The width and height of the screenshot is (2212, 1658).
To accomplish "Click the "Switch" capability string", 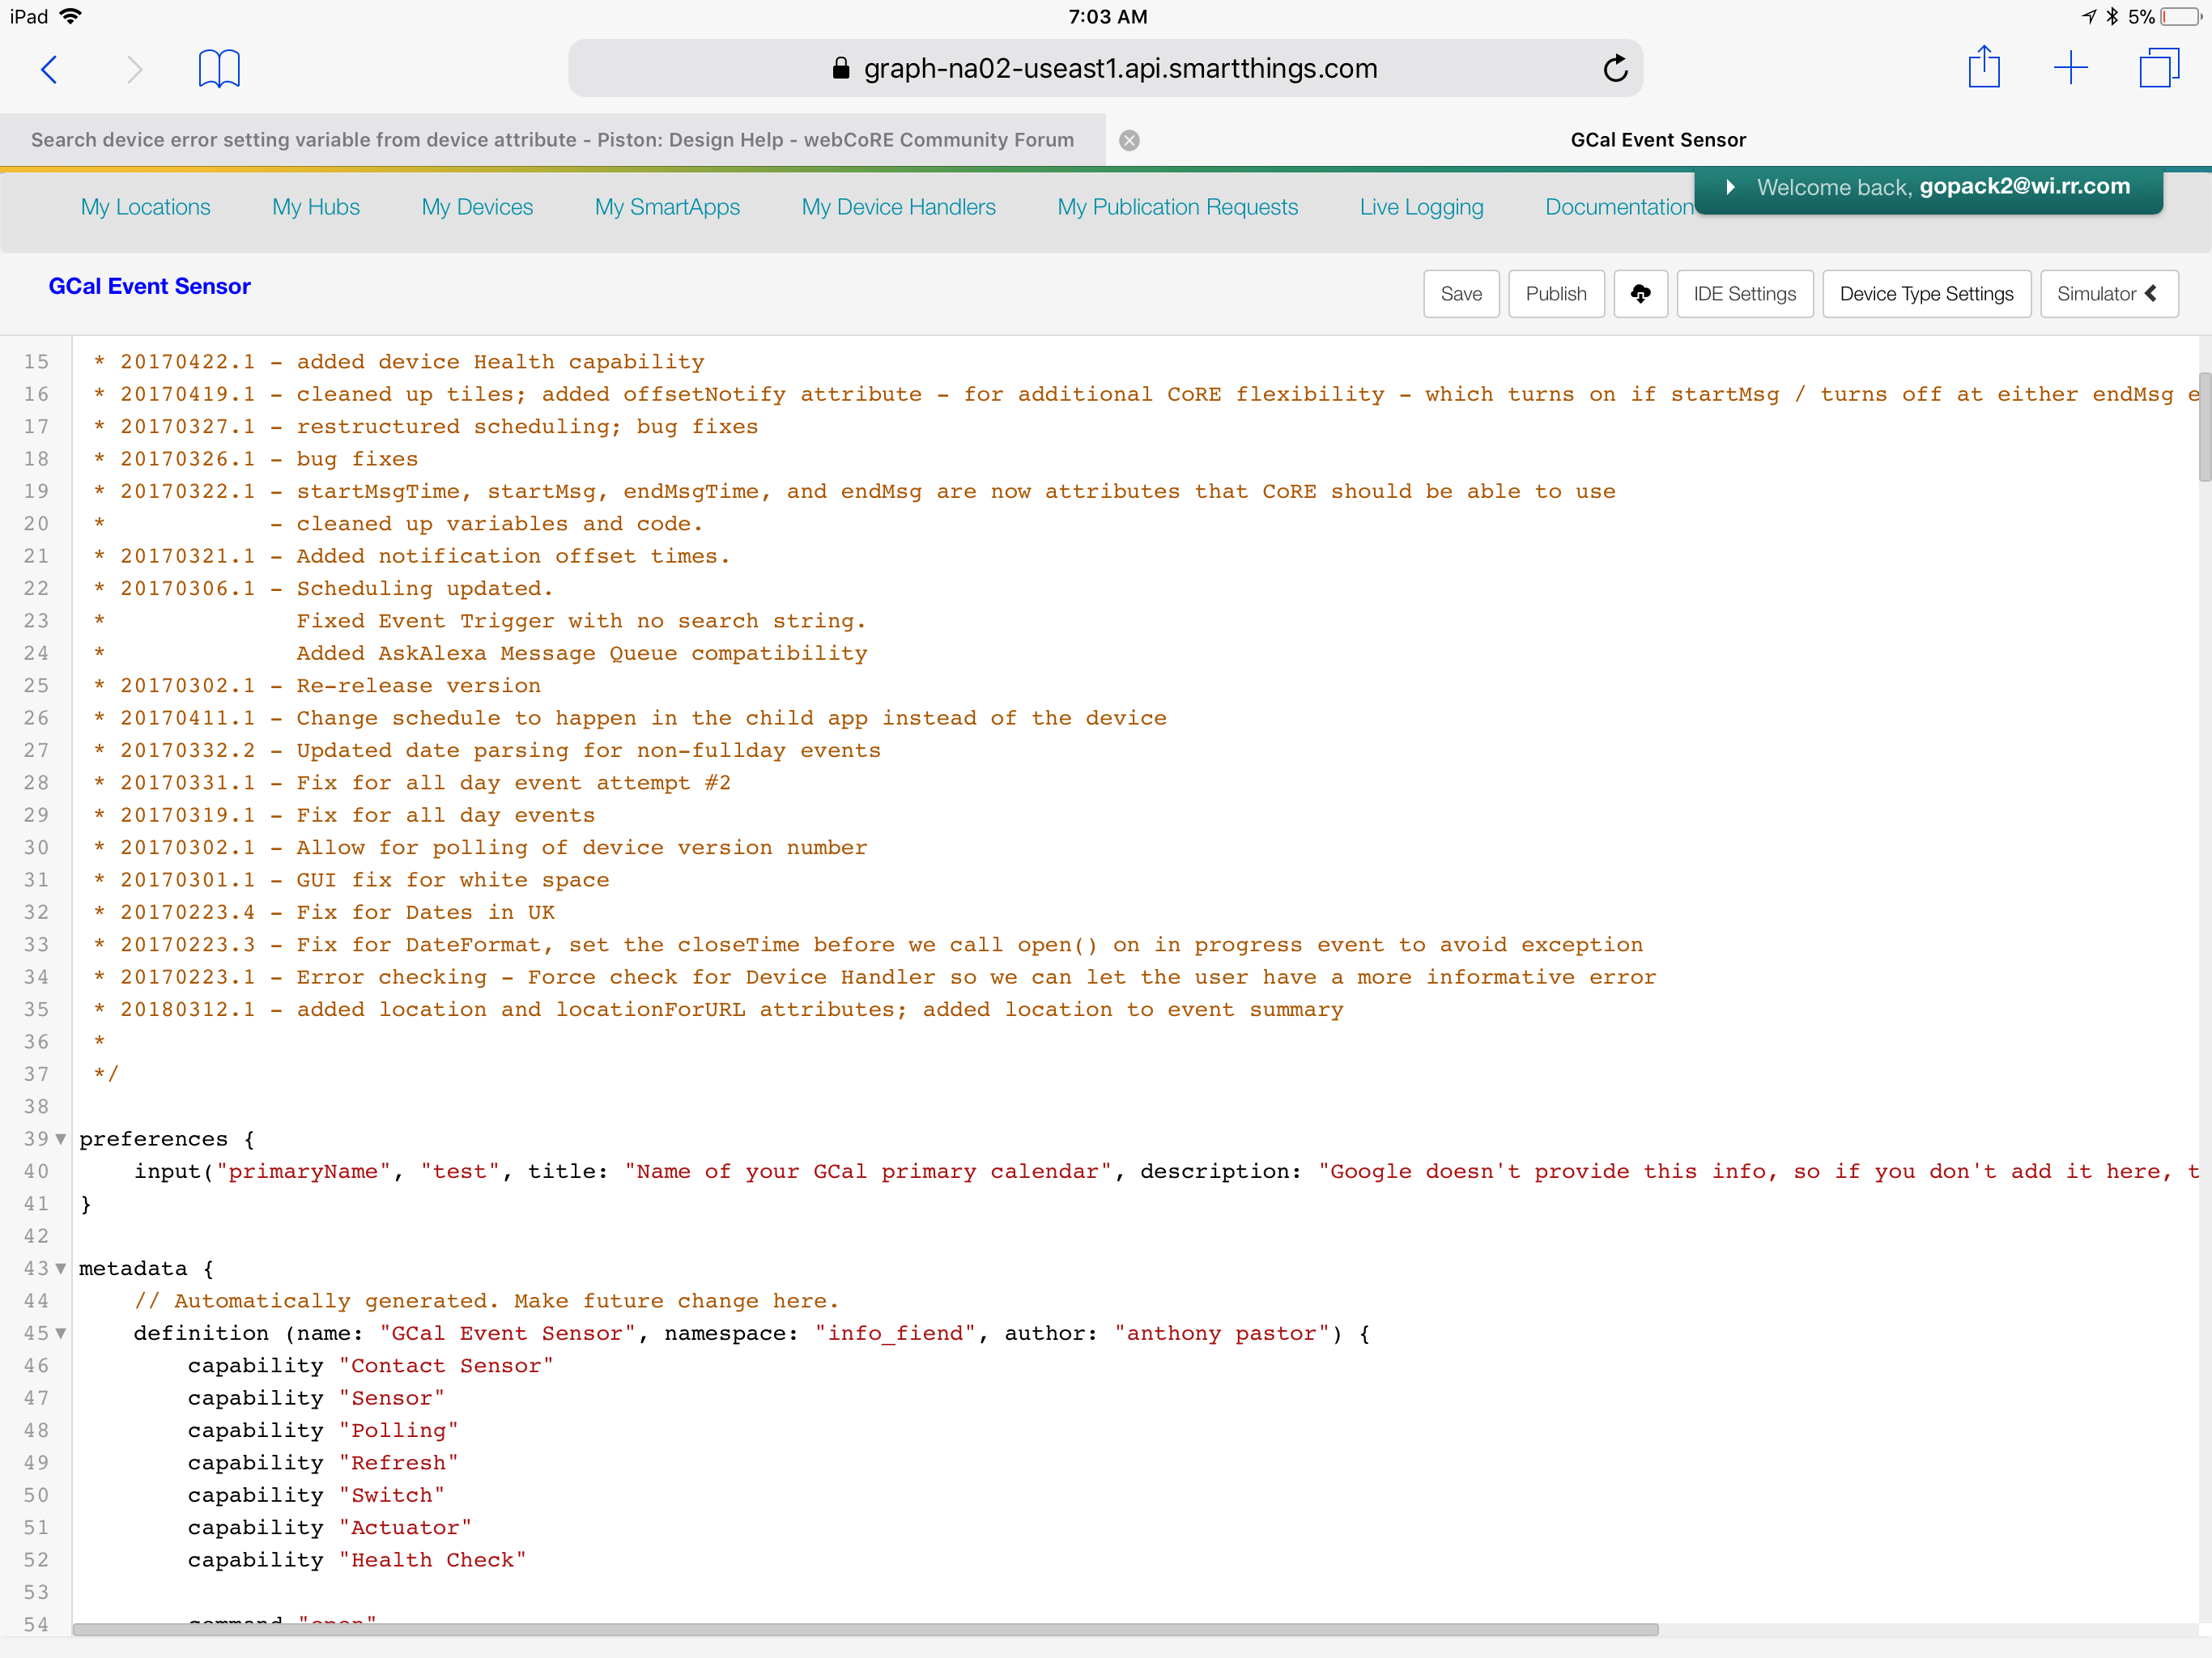I will coord(391,1496).
